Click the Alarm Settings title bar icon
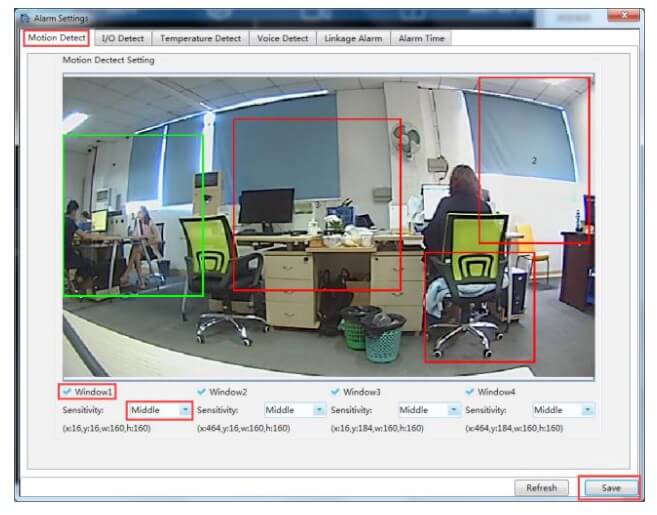The image size is (657, 515). point(25,19)
